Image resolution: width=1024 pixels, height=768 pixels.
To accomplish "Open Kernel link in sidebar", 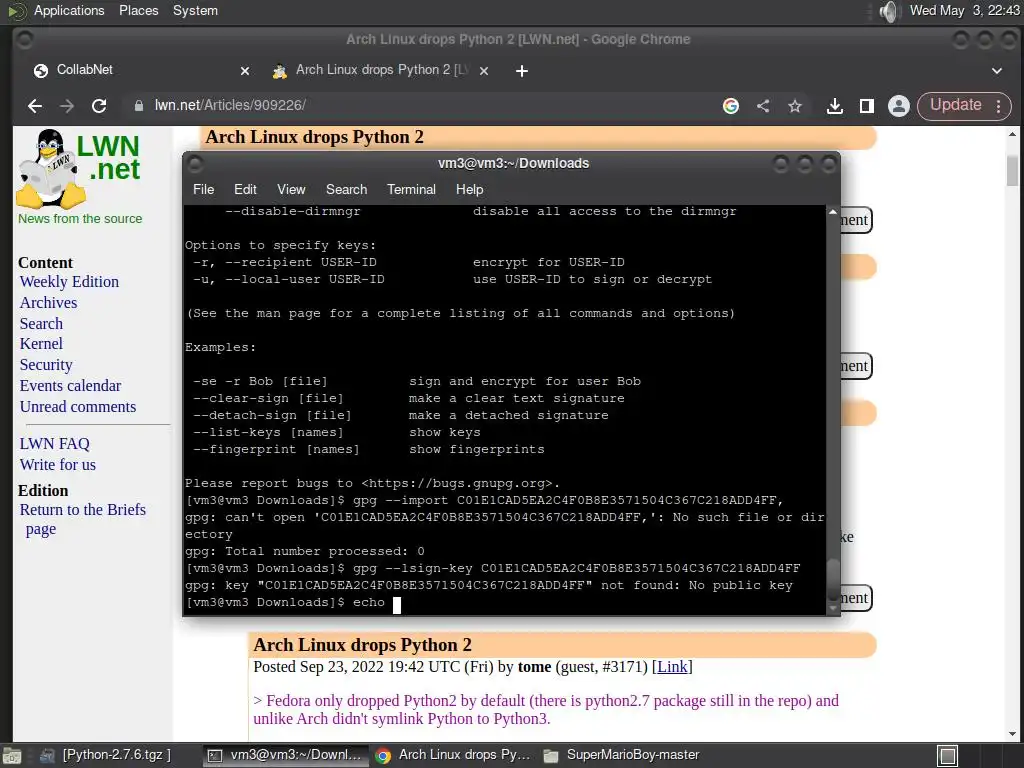I will [x=41, y=344].
